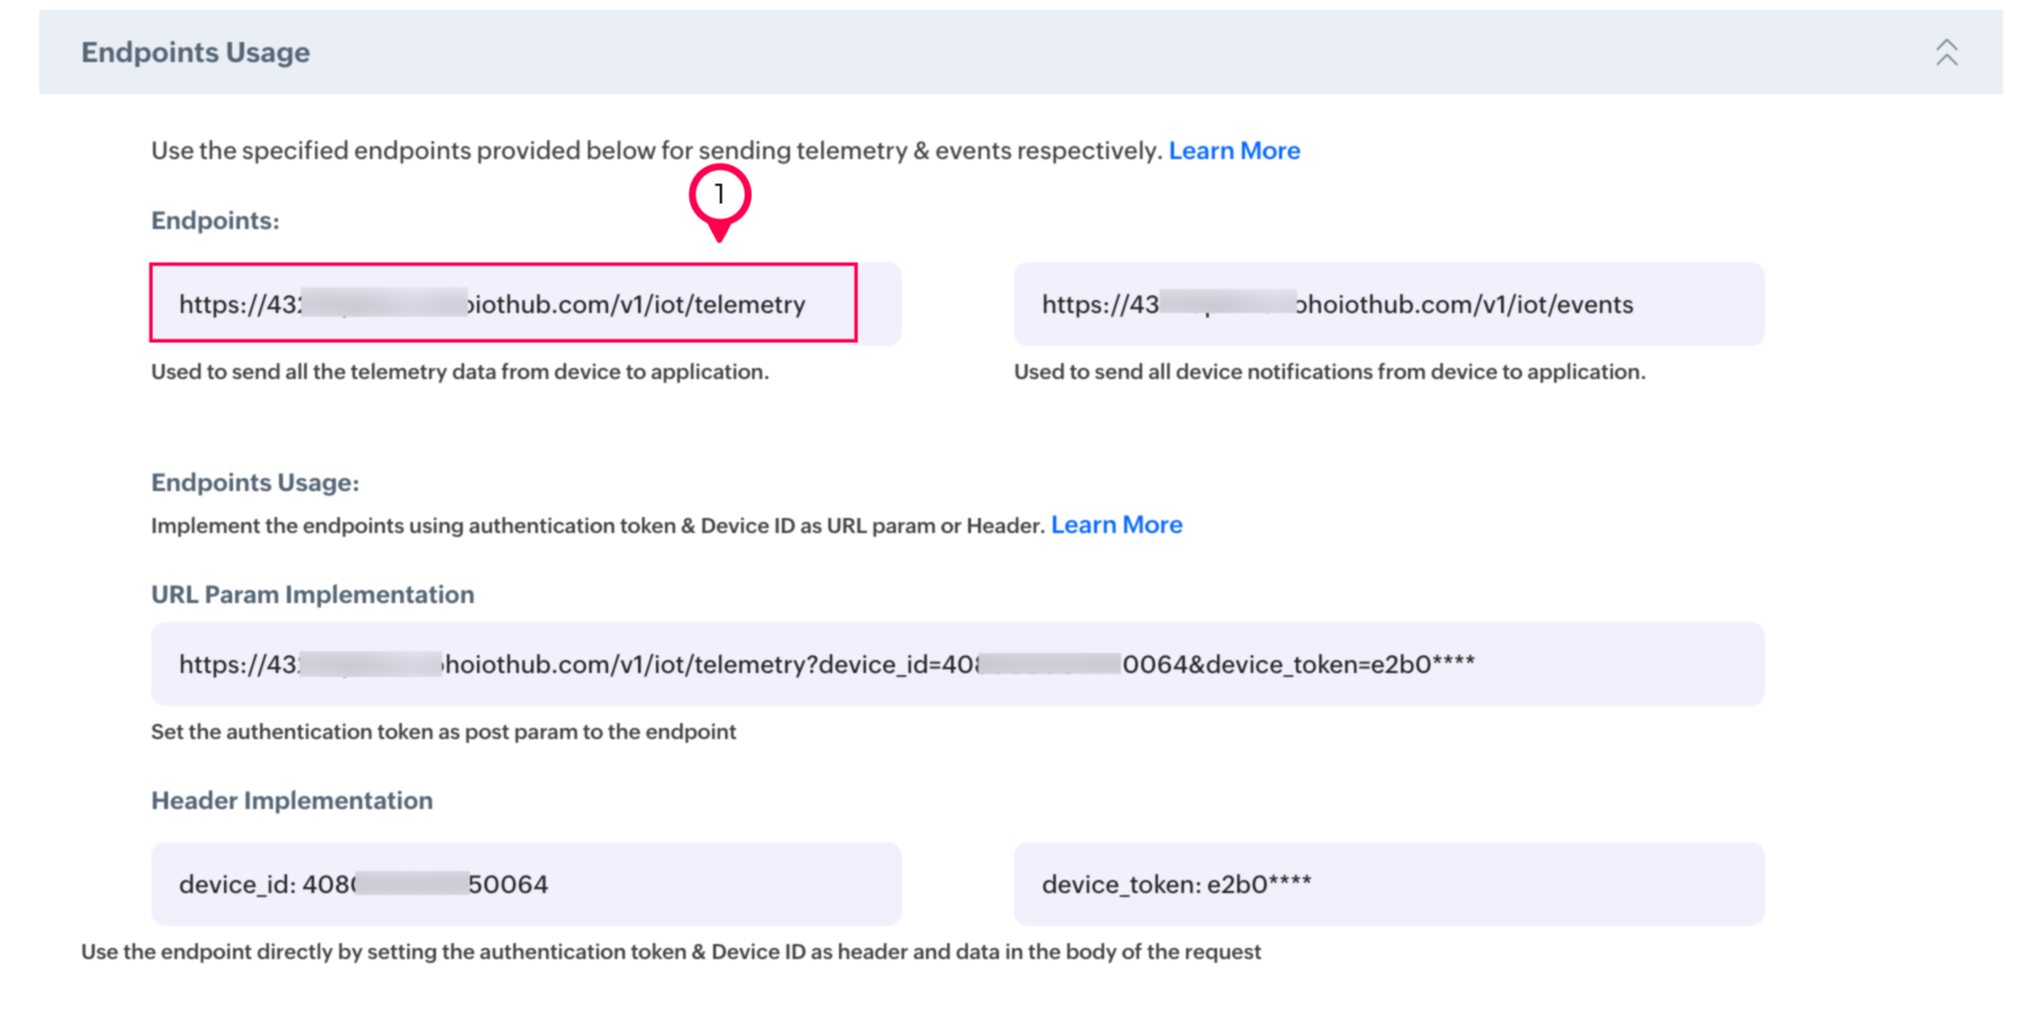The width and height of the screenshot is (2040, 1011).
Task: Click the telemetry data description text
Action: pyautogui.click(x=460, y=372)
